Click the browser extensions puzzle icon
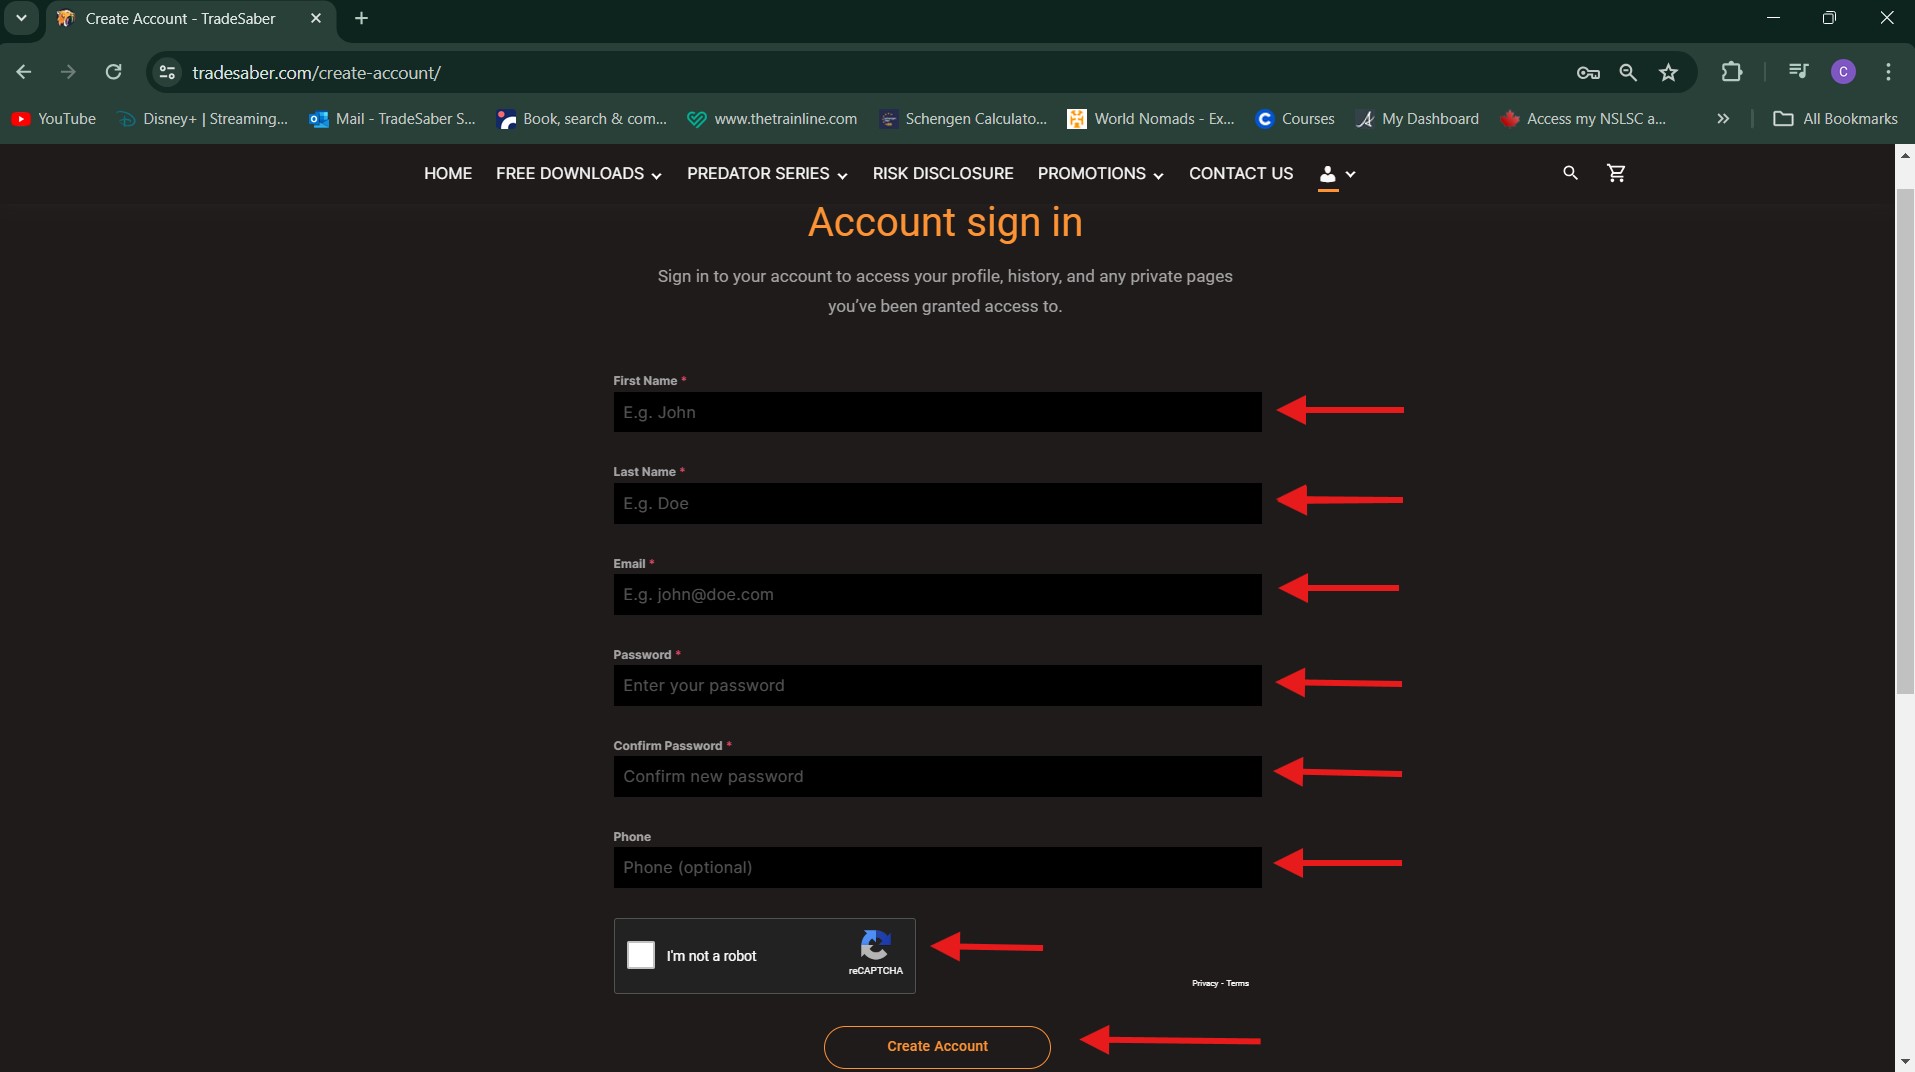Viewport: 1915px width, 1072px height. [1733, 72]
